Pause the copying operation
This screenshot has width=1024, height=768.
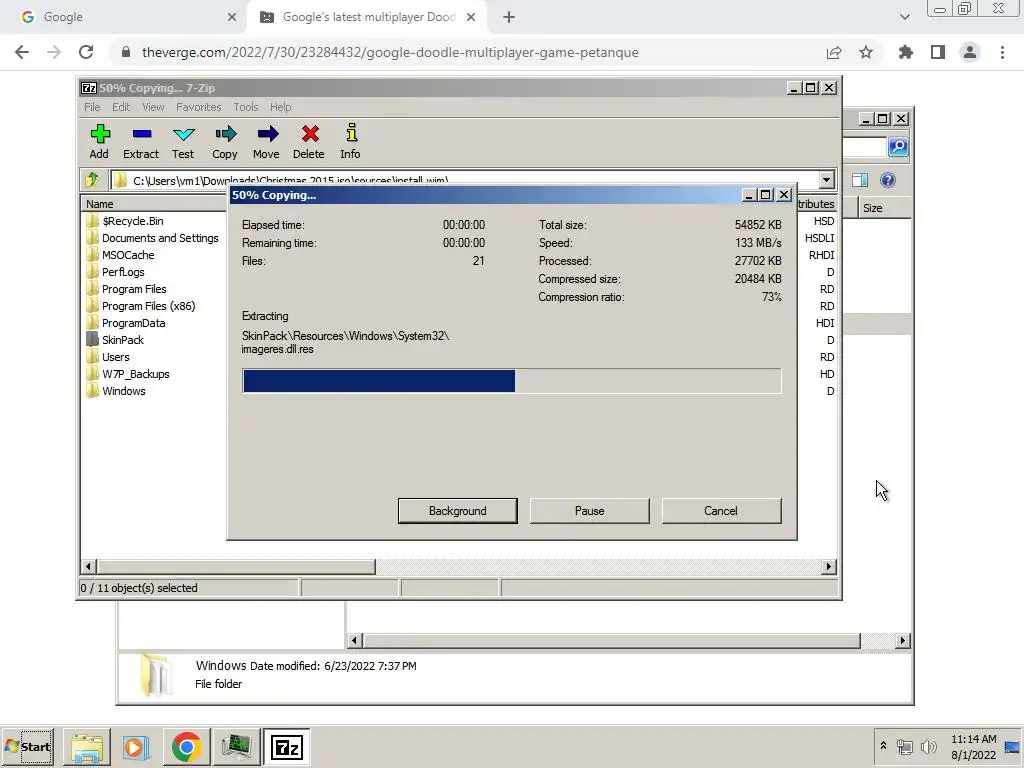pyautogui.click(x=590, y=511)
